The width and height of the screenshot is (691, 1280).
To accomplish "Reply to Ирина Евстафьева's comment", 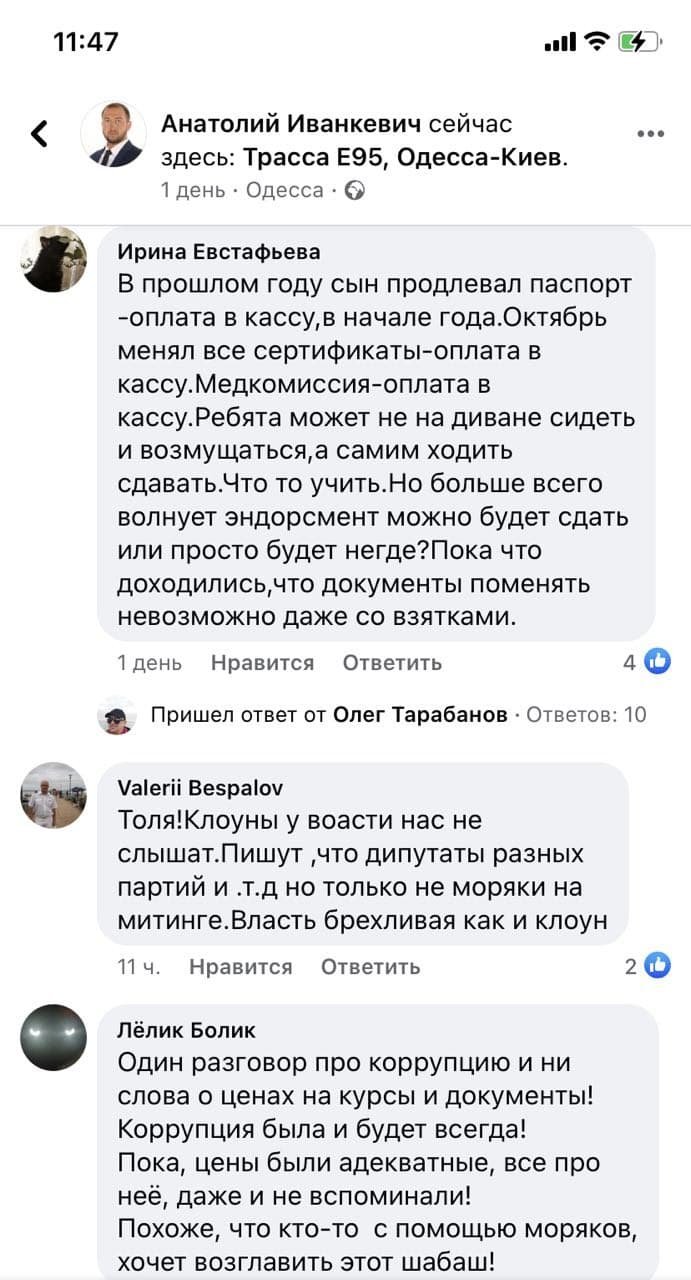I will [x=392, y=663].
